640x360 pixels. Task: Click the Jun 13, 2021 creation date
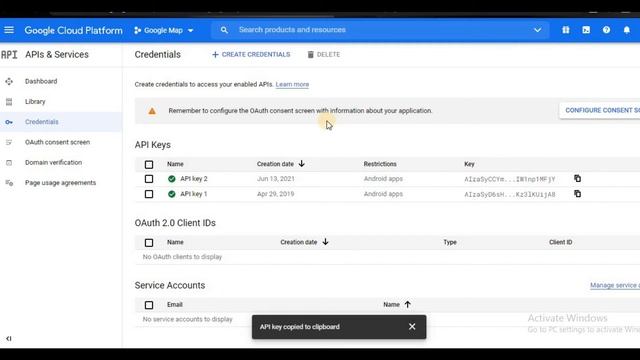click(276, 179)
